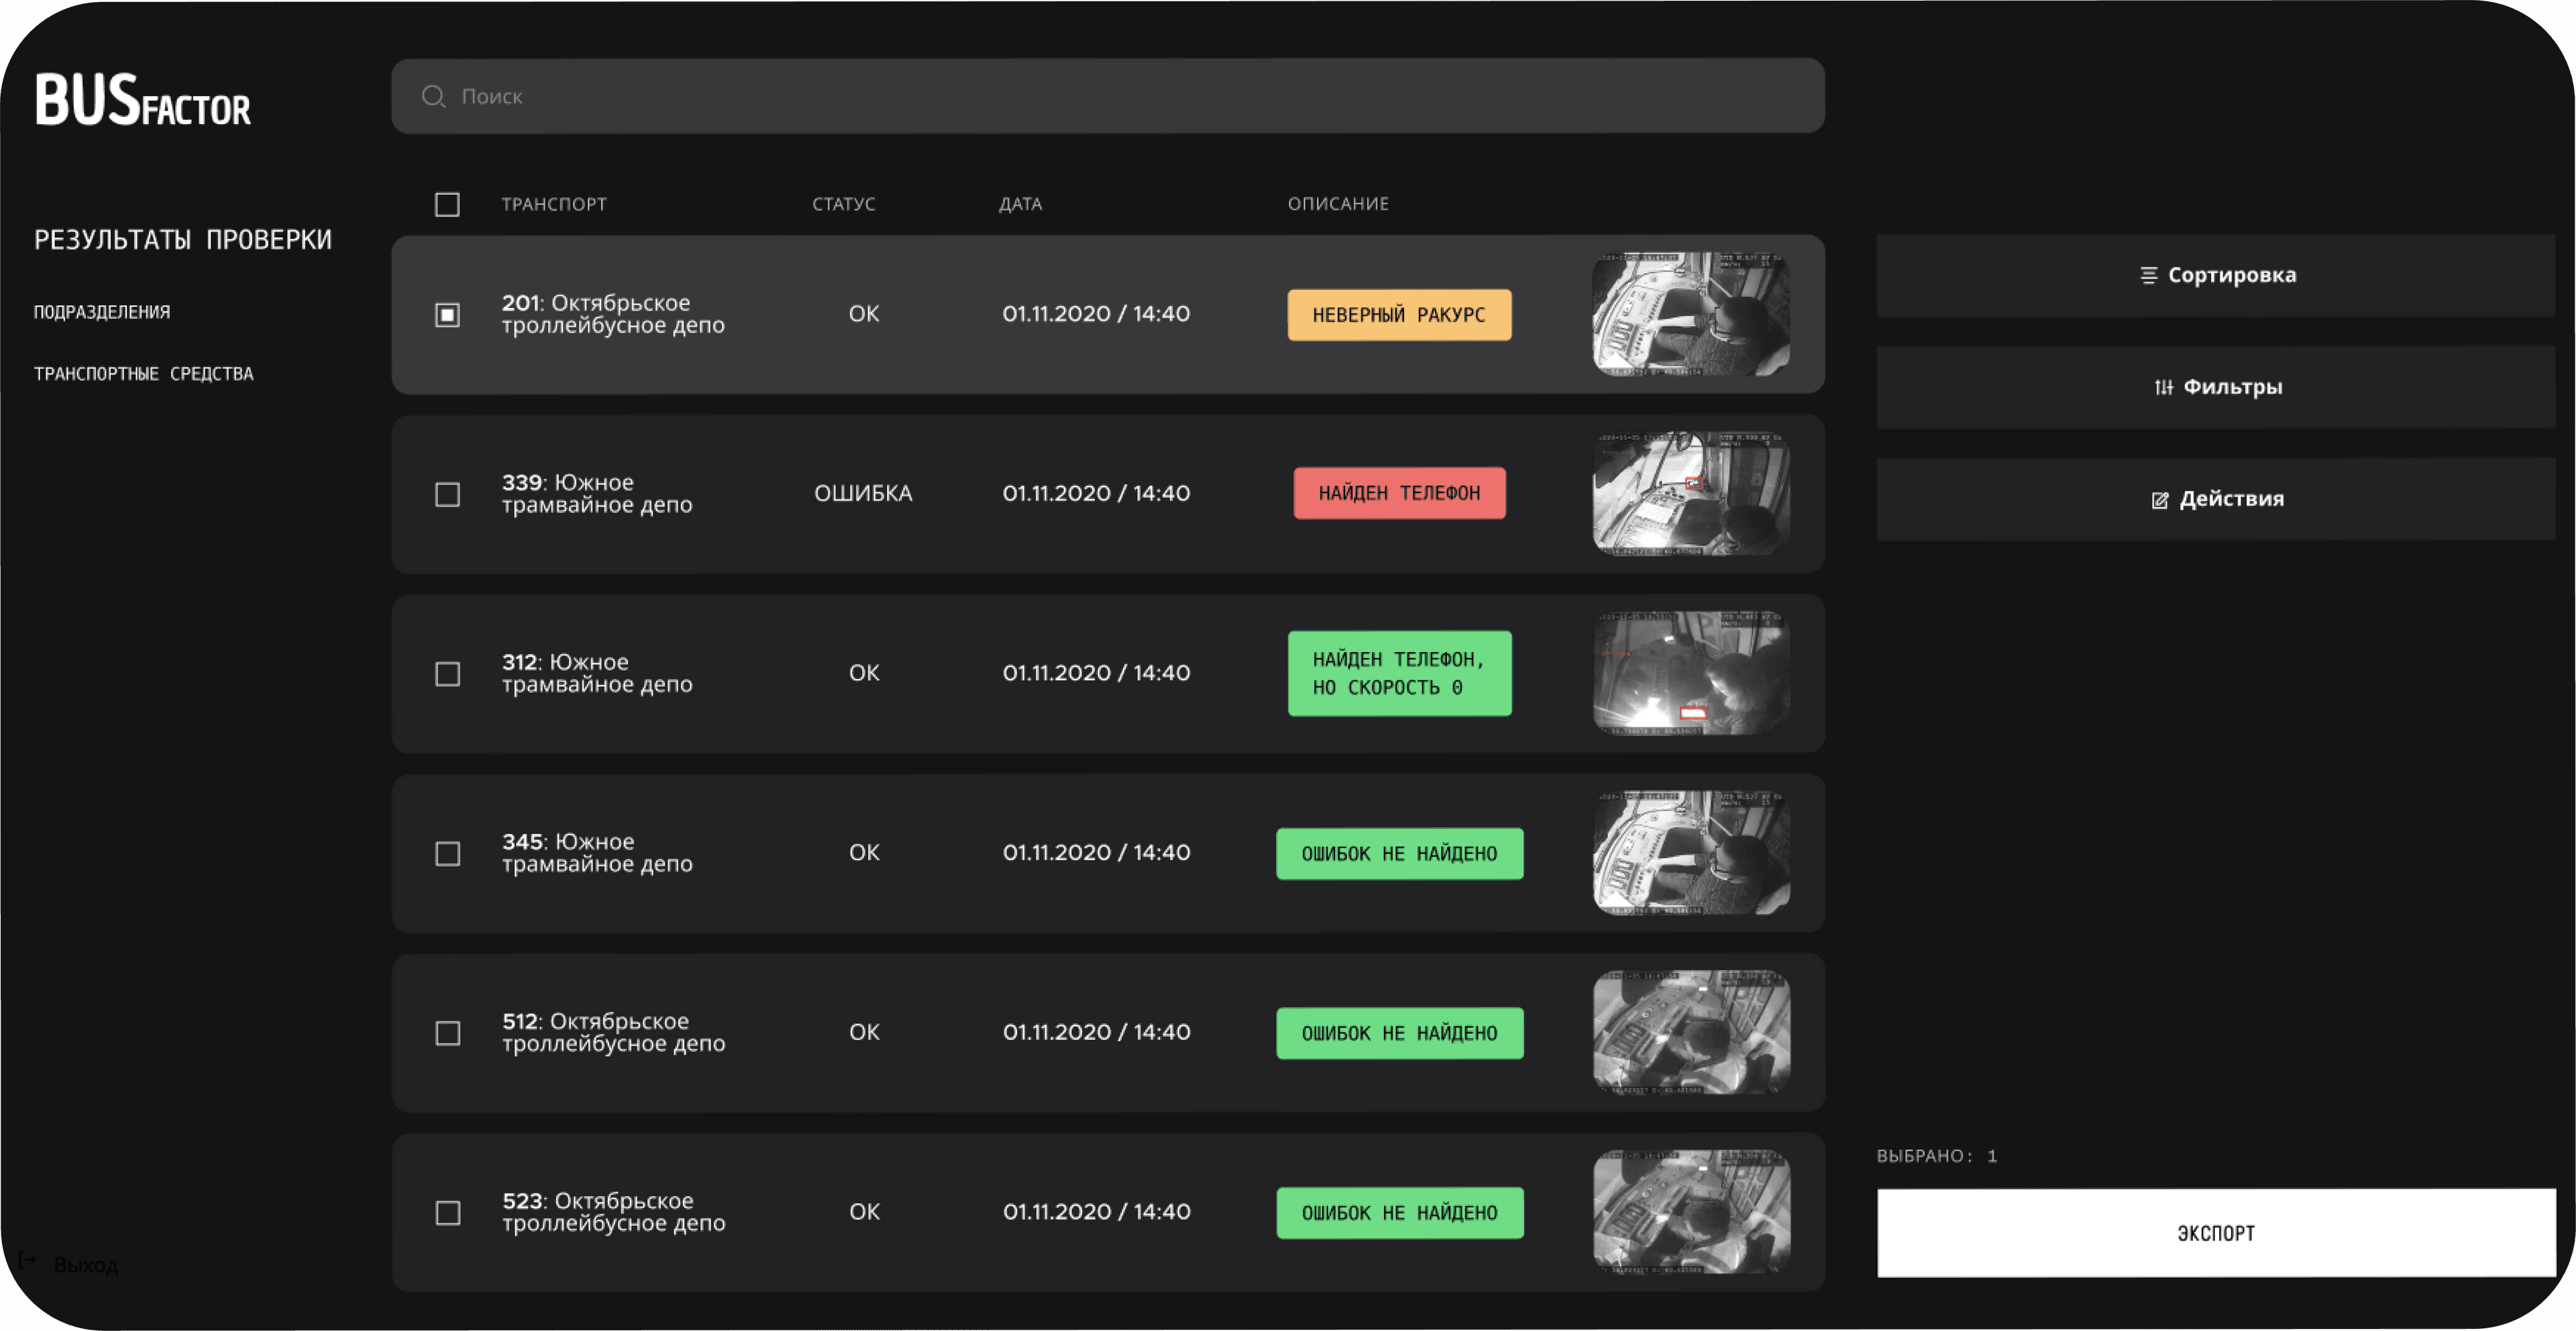Click the BUS Factor logo
This screenshot has width=2576, height=1331.
pos(143,101)
